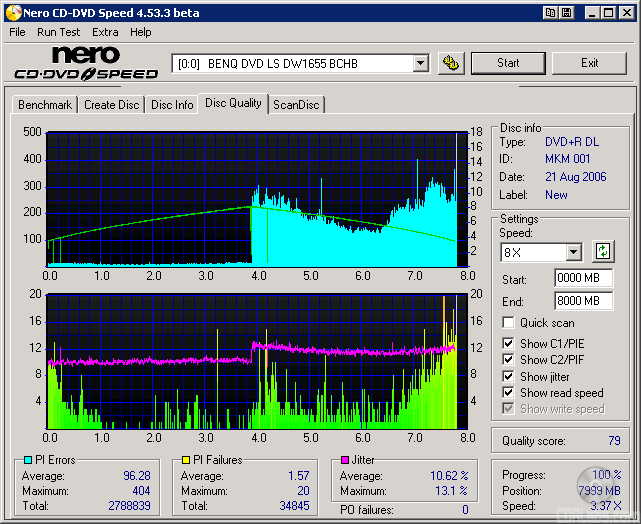The height and width of the screenshot is (524, 641).
Task: Switch to the ScanDisc tab
Action: 296,104
